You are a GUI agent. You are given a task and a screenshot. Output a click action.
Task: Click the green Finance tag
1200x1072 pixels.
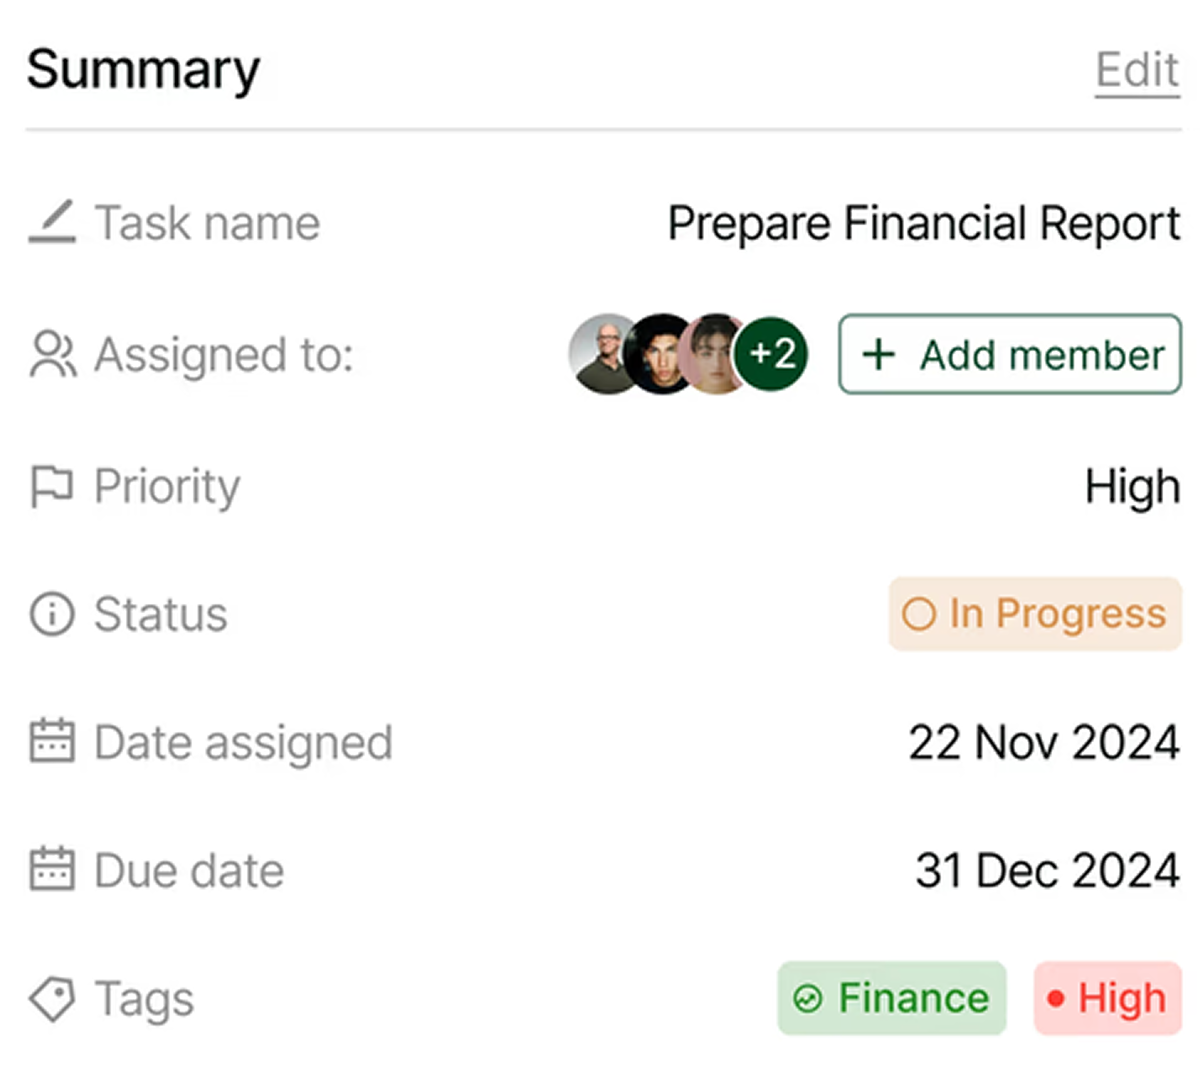pyautogui.click(x=892, y=998)
